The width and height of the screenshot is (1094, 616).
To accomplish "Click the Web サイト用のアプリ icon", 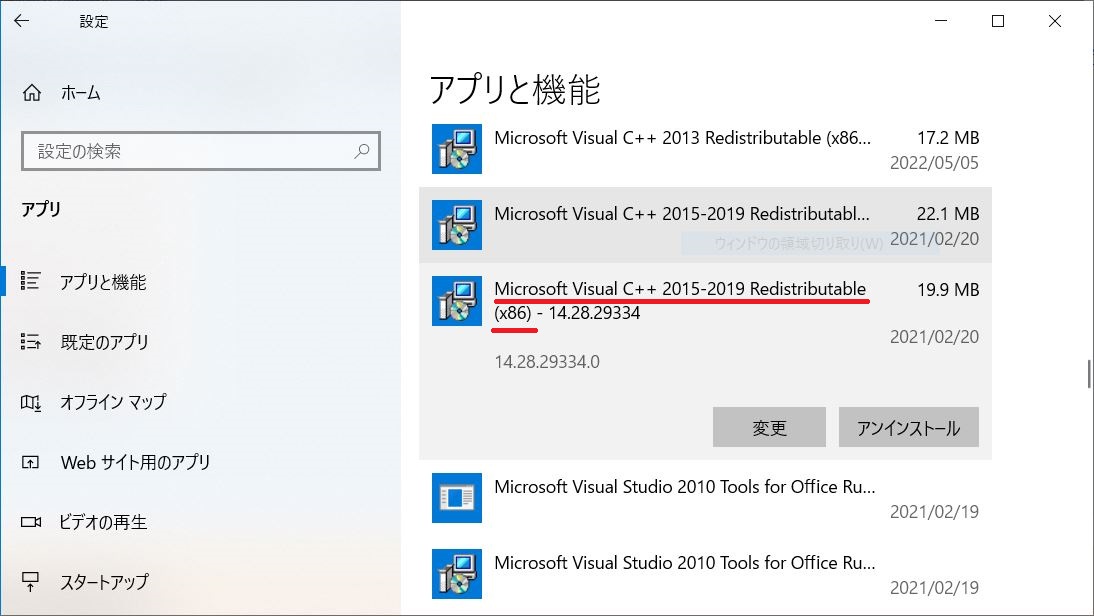I will [30, 462].
